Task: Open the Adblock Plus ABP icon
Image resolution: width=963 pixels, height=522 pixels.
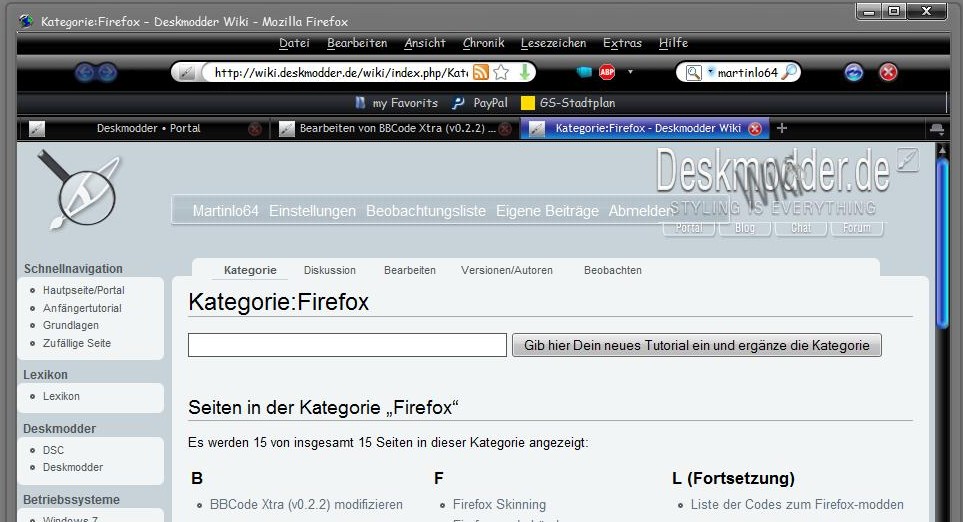Action: tap(607, 72)
